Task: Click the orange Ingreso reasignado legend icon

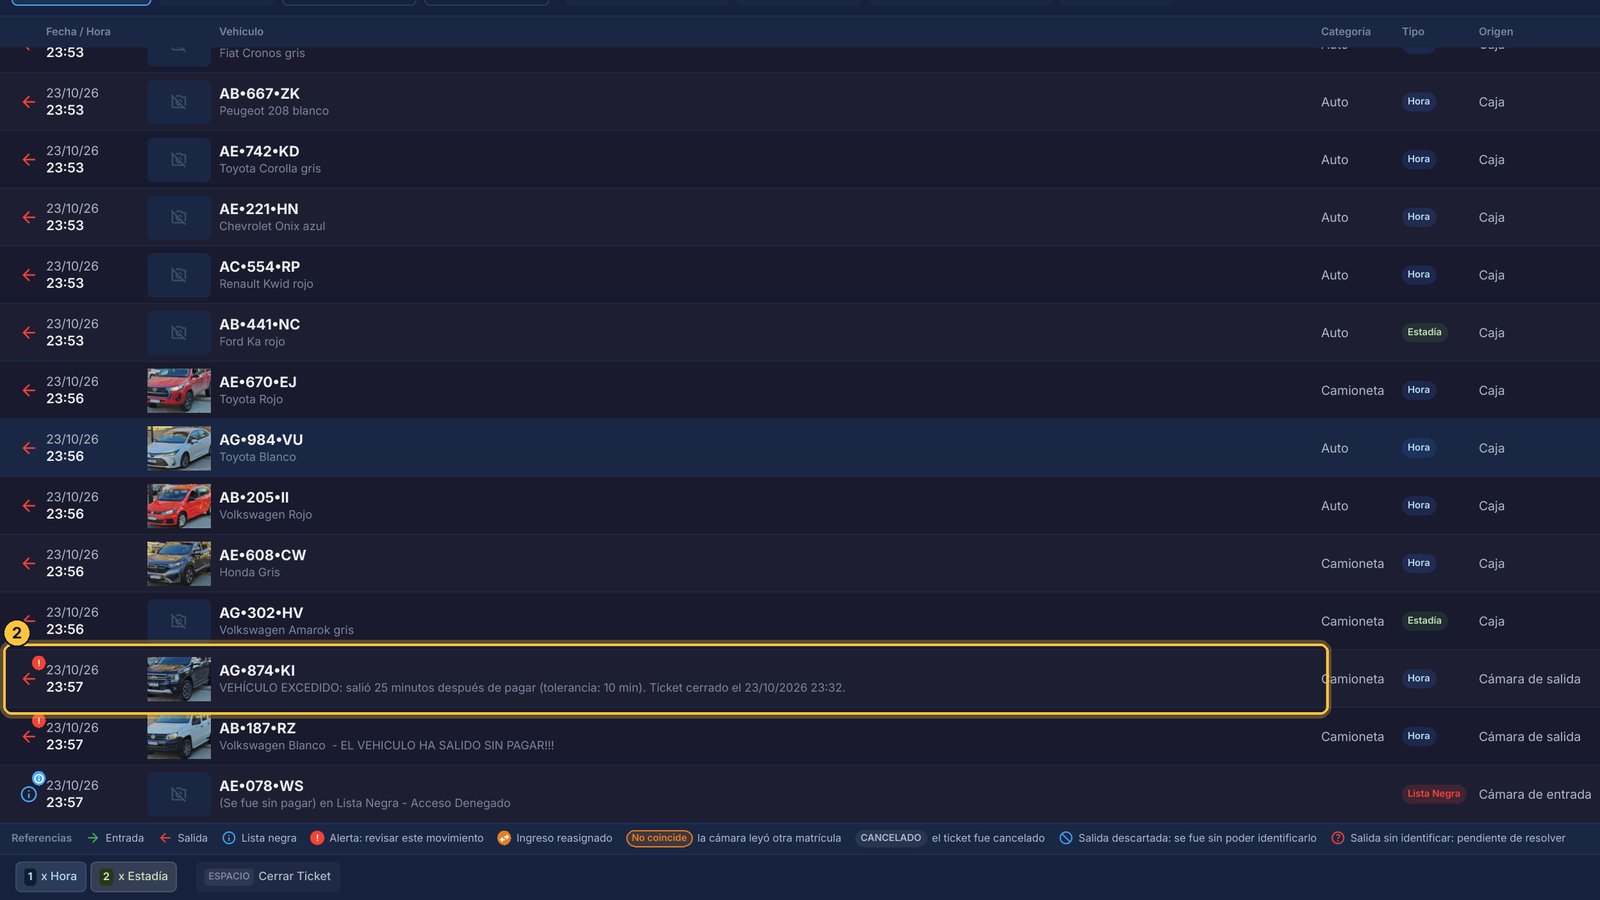Action: point(504,838)
